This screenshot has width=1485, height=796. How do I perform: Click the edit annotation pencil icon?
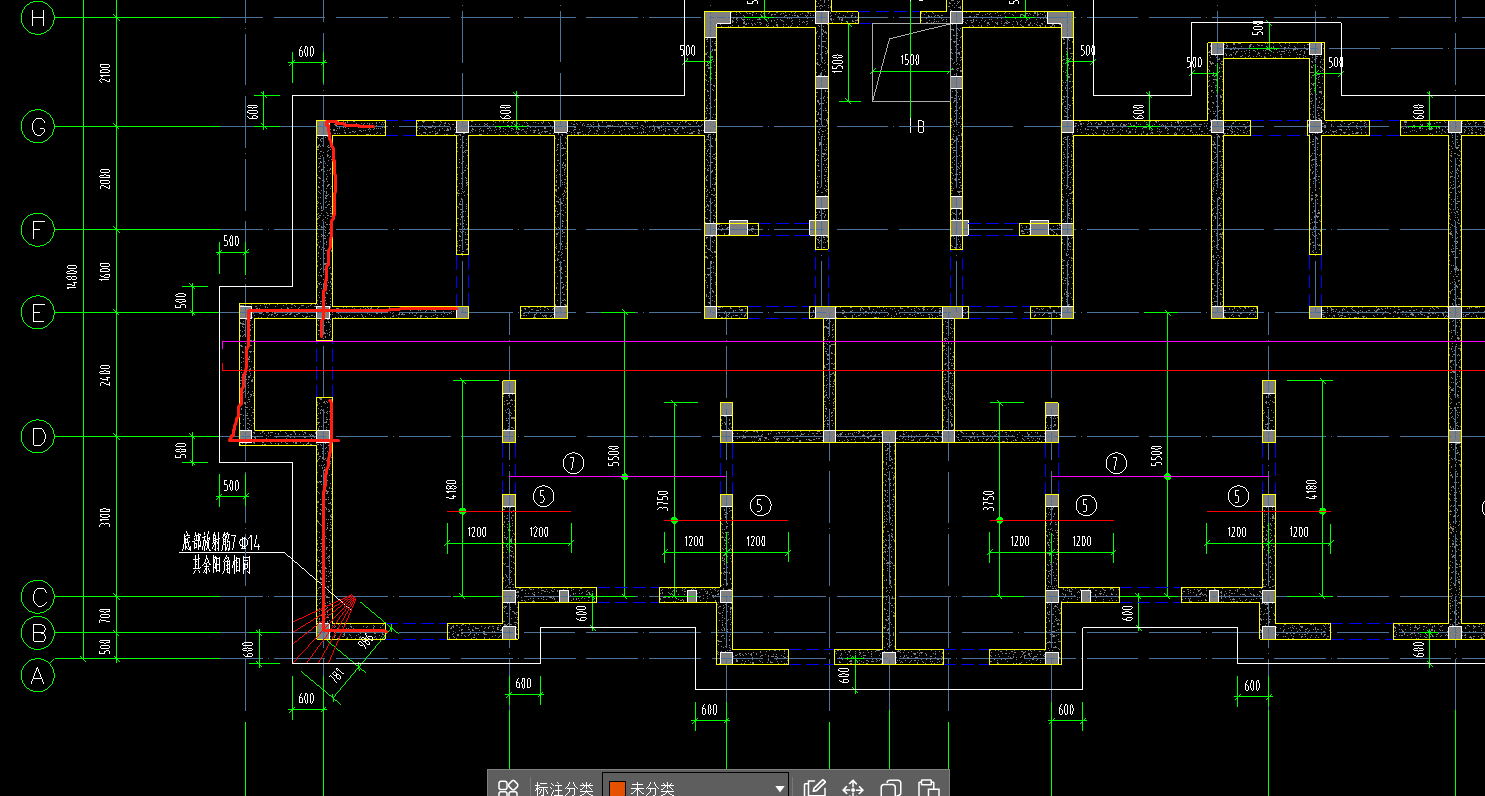(x=815, y=788)
